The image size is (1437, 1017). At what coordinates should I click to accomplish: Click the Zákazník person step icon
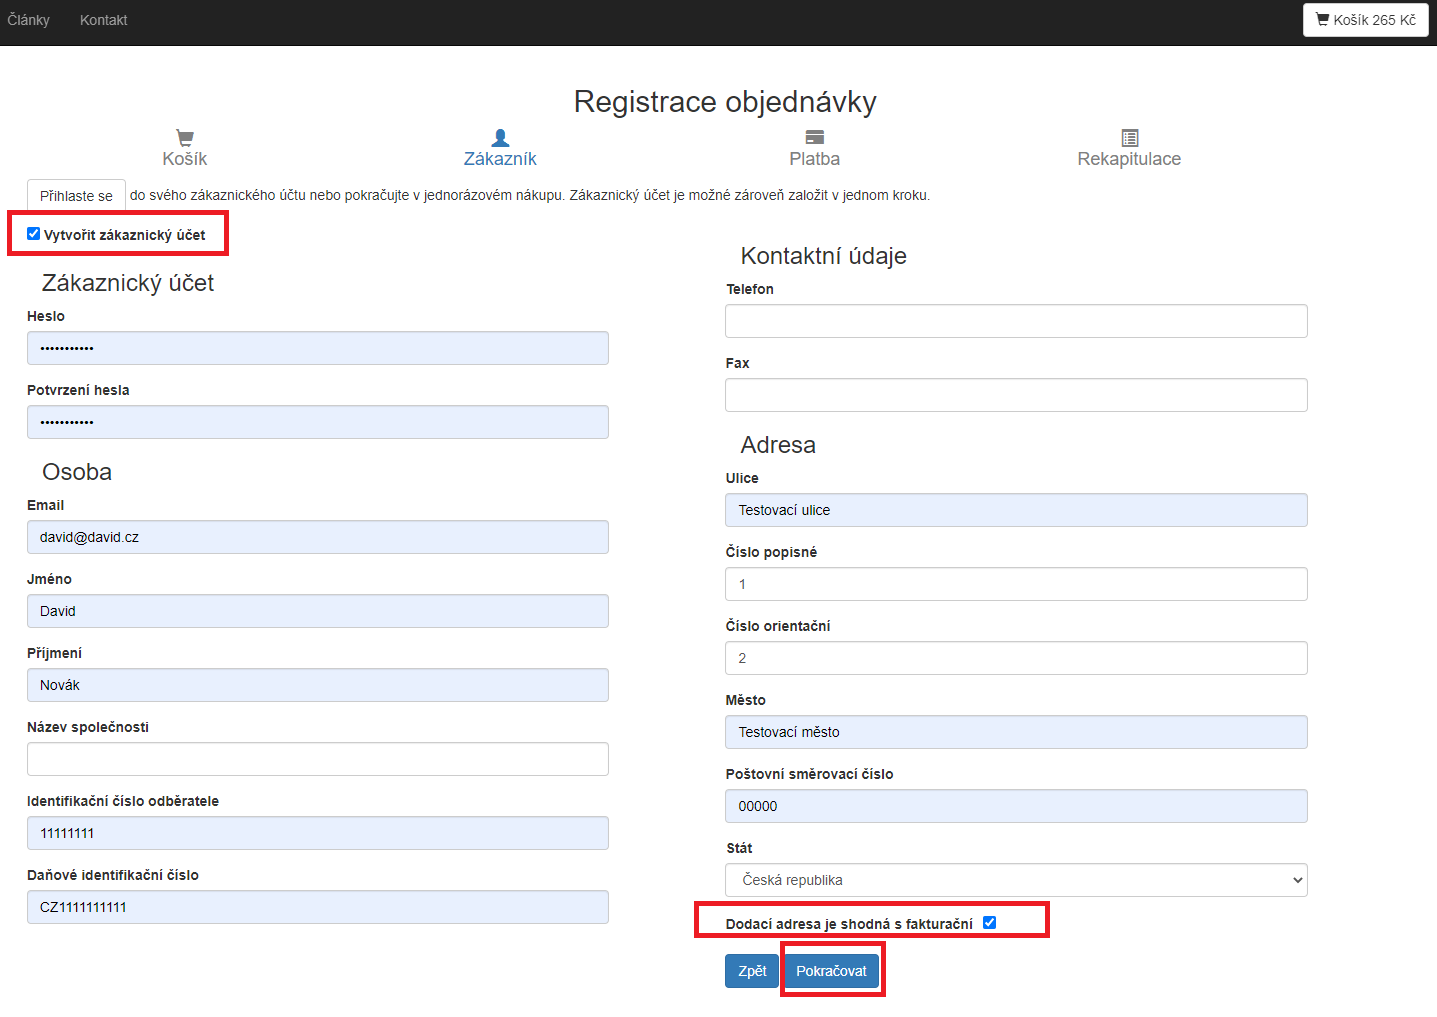[x=501, y=138]
